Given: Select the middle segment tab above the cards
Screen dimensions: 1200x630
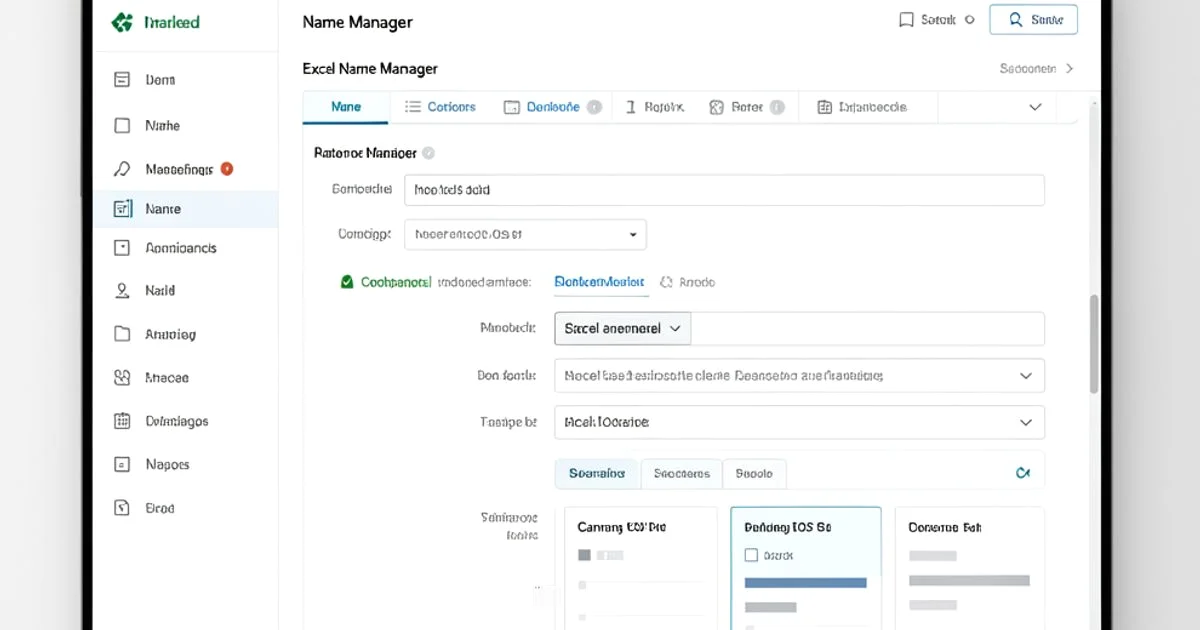Looking at the screenshot, I should pos(681,473).
